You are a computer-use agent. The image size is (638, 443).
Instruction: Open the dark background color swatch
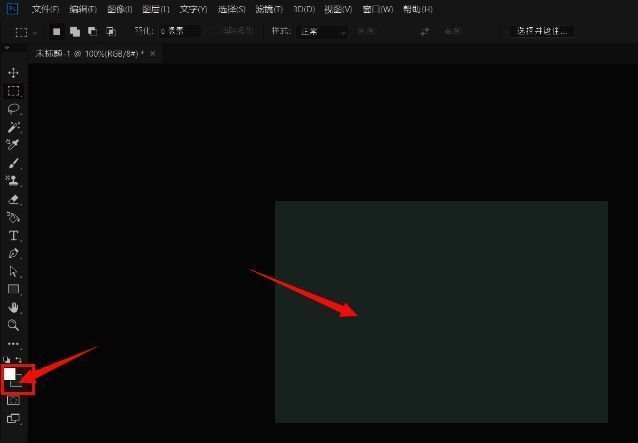coord(17,383)
